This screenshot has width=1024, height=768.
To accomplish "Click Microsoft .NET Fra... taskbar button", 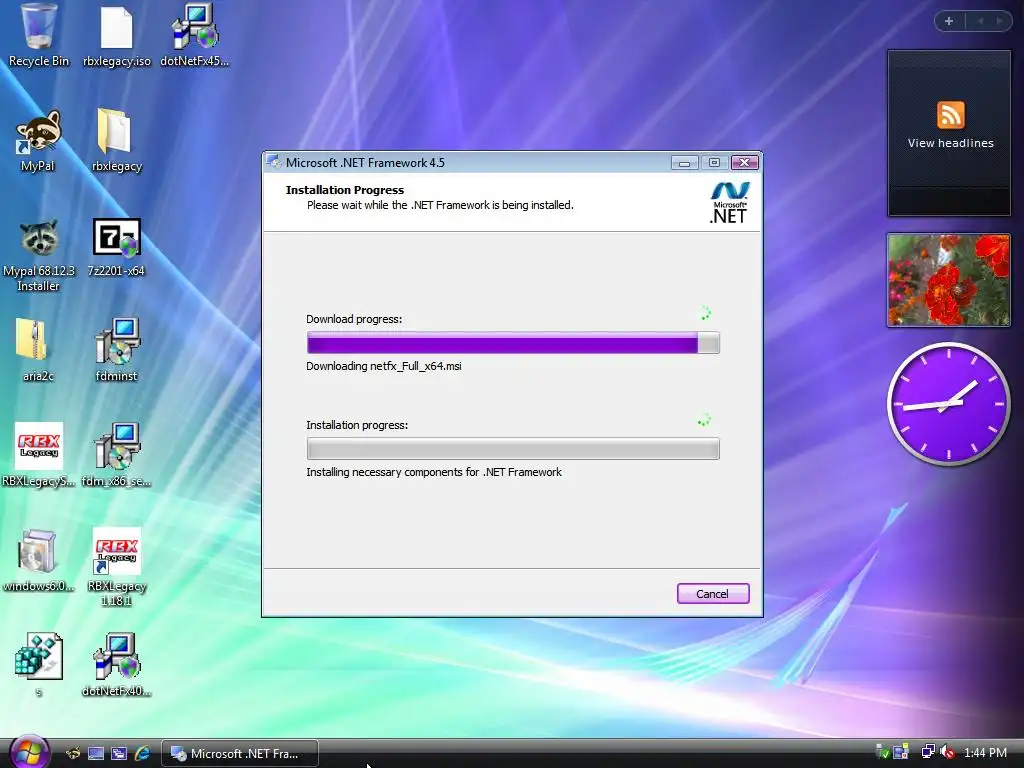I will (240, 754).
